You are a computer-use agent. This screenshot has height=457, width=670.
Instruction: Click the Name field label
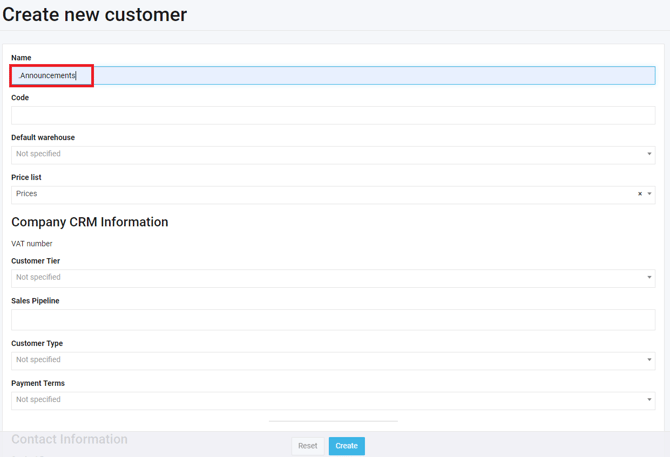(21, 58)
